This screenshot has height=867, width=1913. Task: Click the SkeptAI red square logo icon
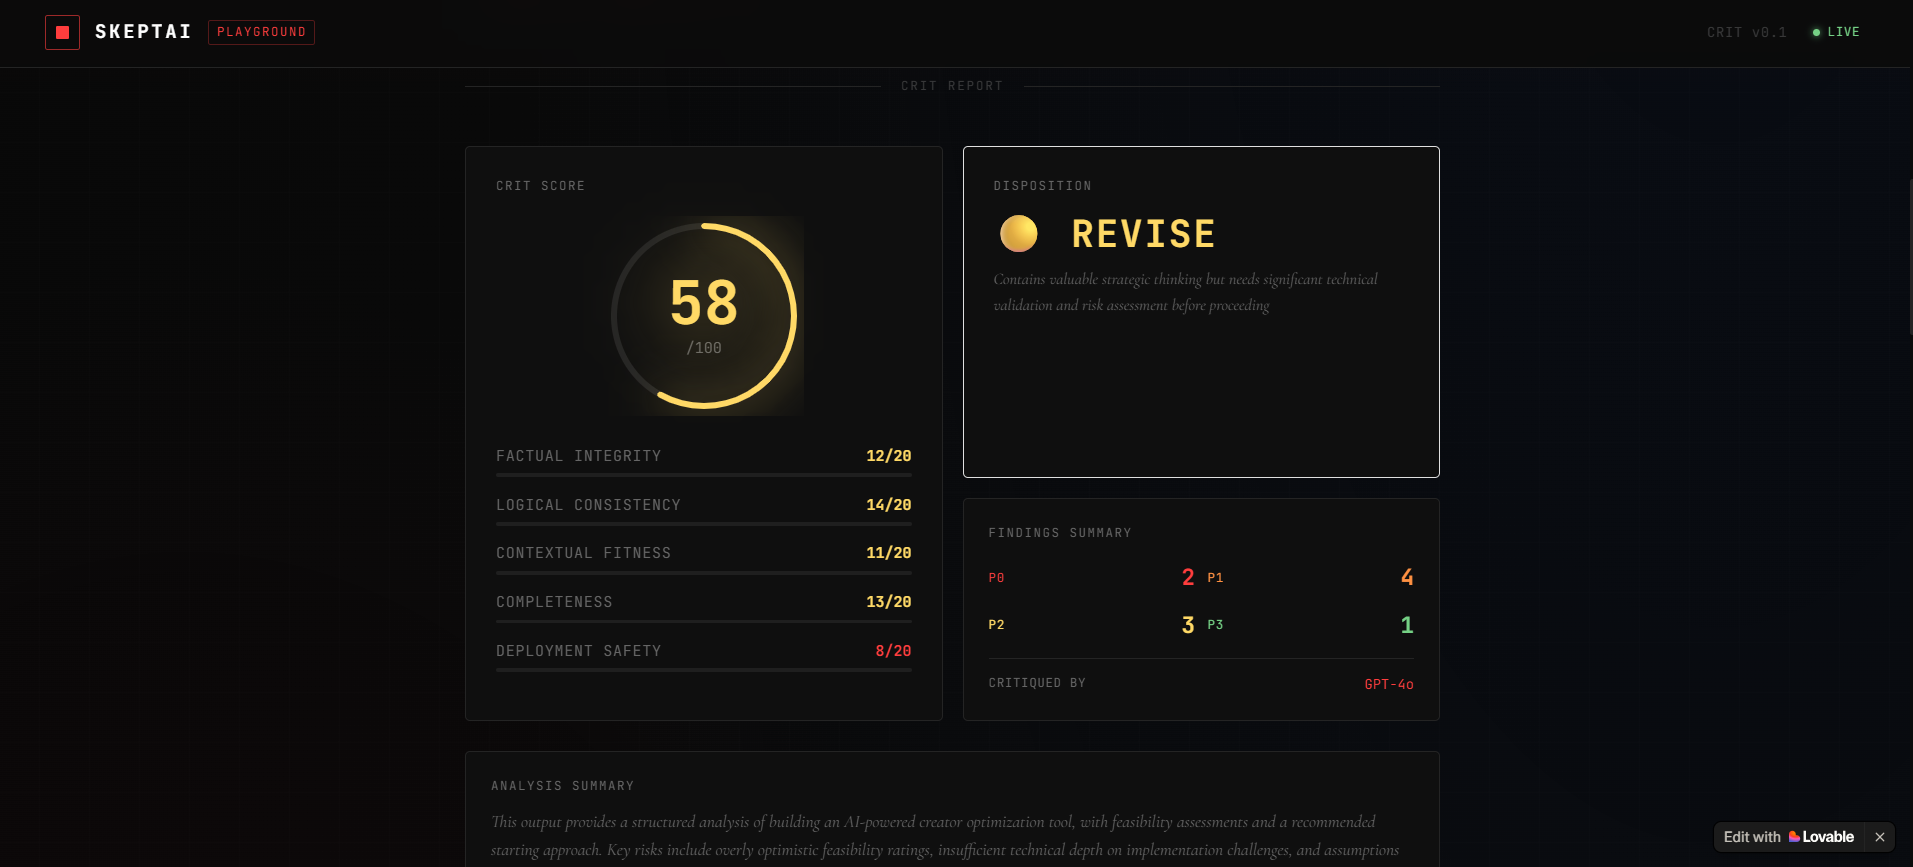click(62, 32)
